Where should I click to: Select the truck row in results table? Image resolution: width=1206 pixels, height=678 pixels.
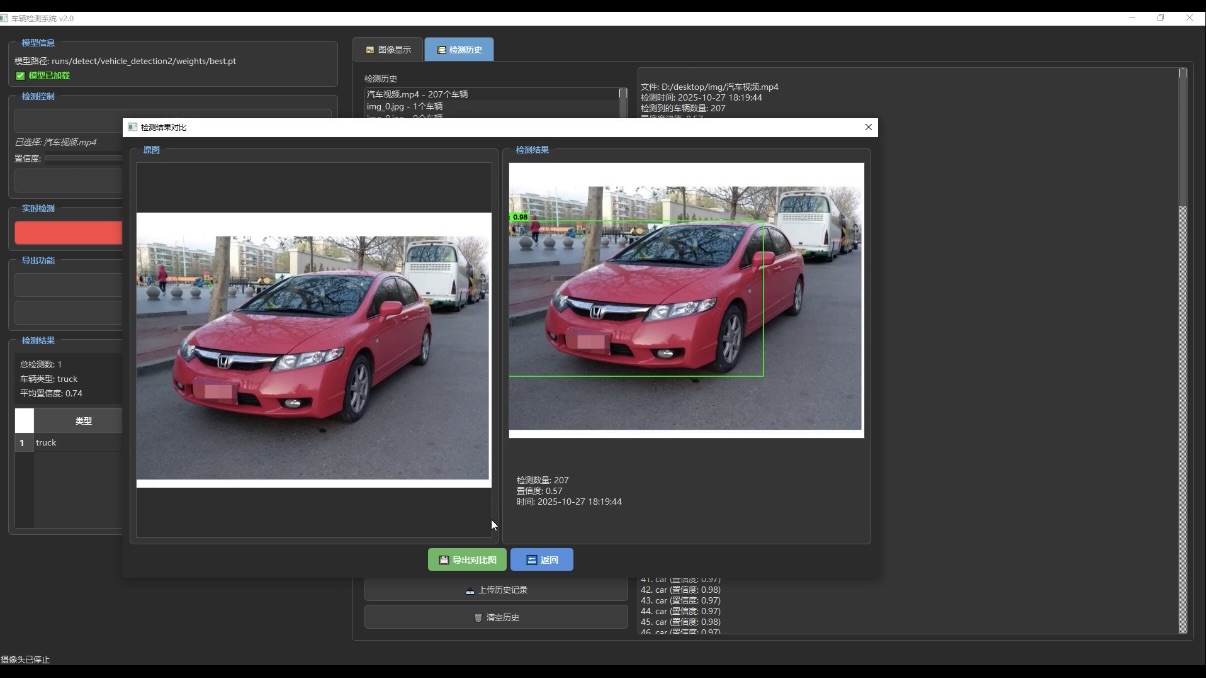click(78, 442)
